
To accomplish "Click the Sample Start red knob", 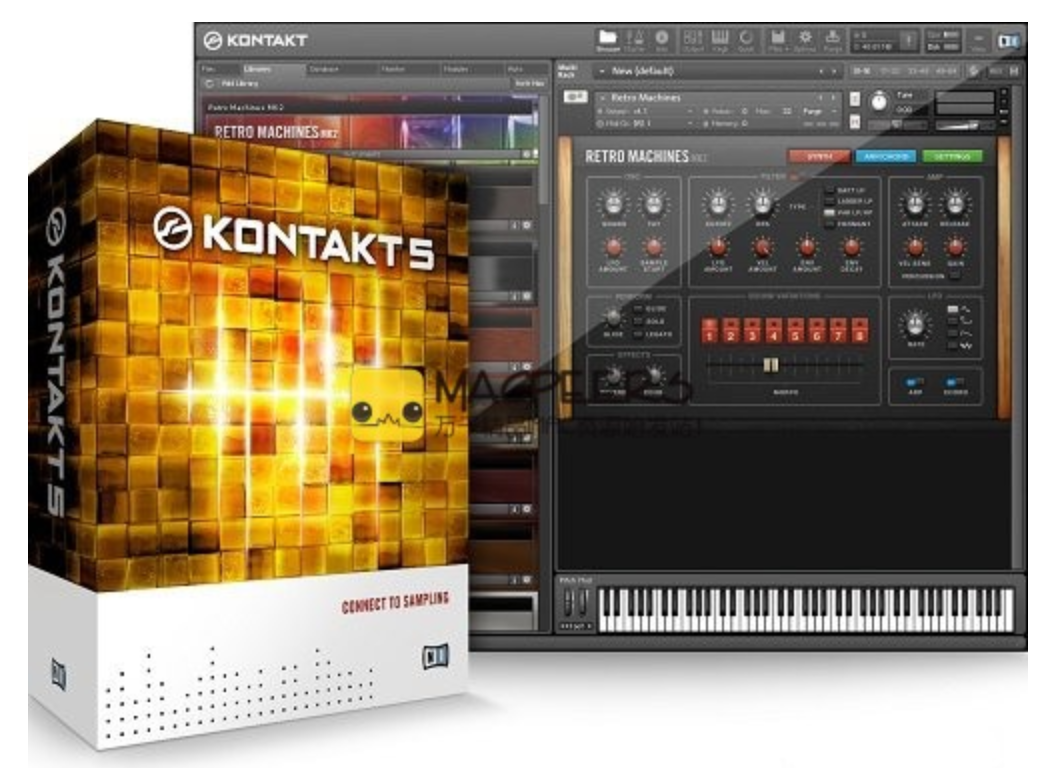I will (653, 247).
